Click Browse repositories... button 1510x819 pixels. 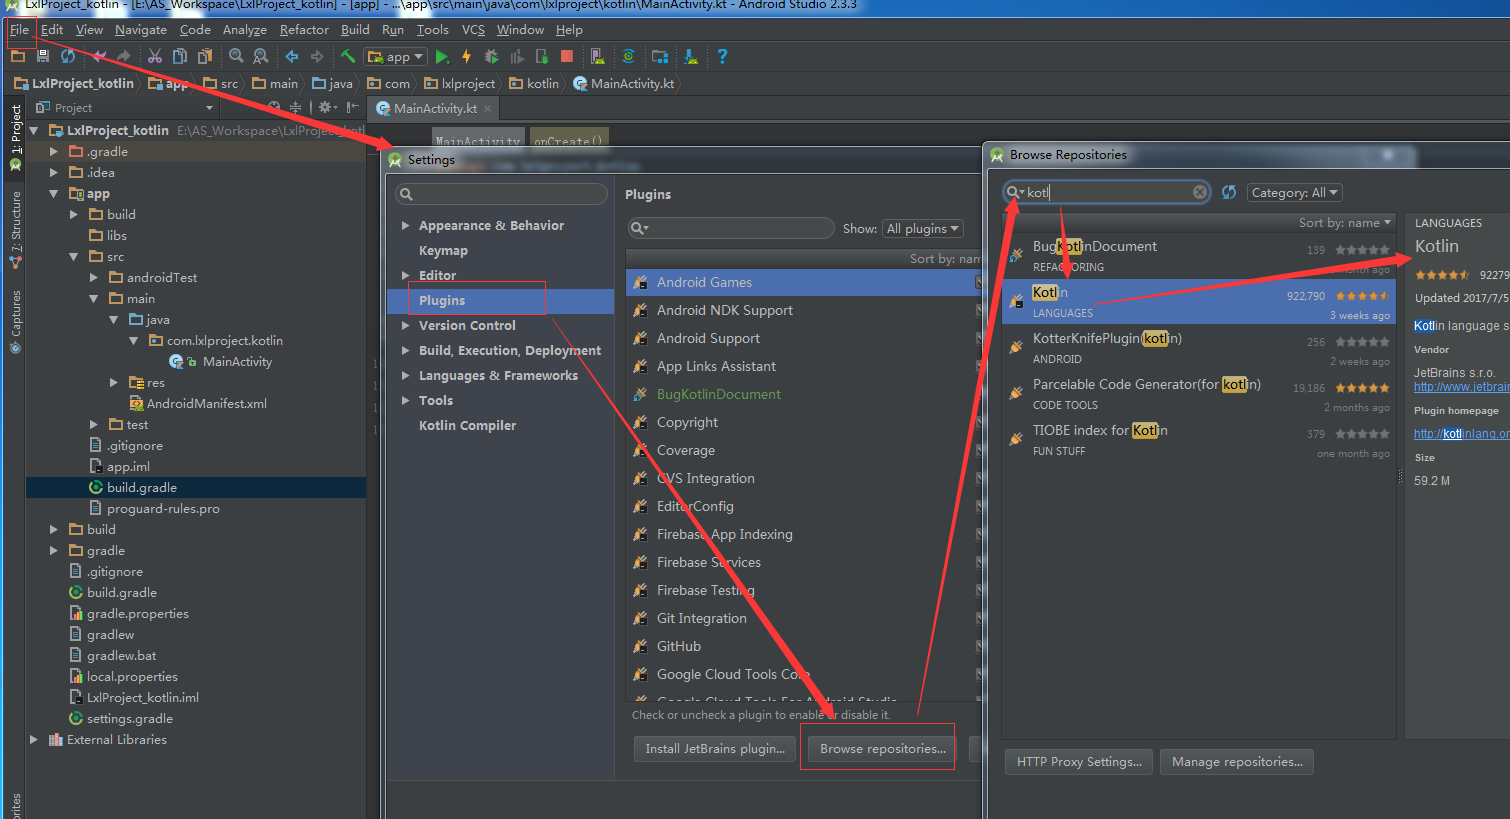click(x=883, y=748)
